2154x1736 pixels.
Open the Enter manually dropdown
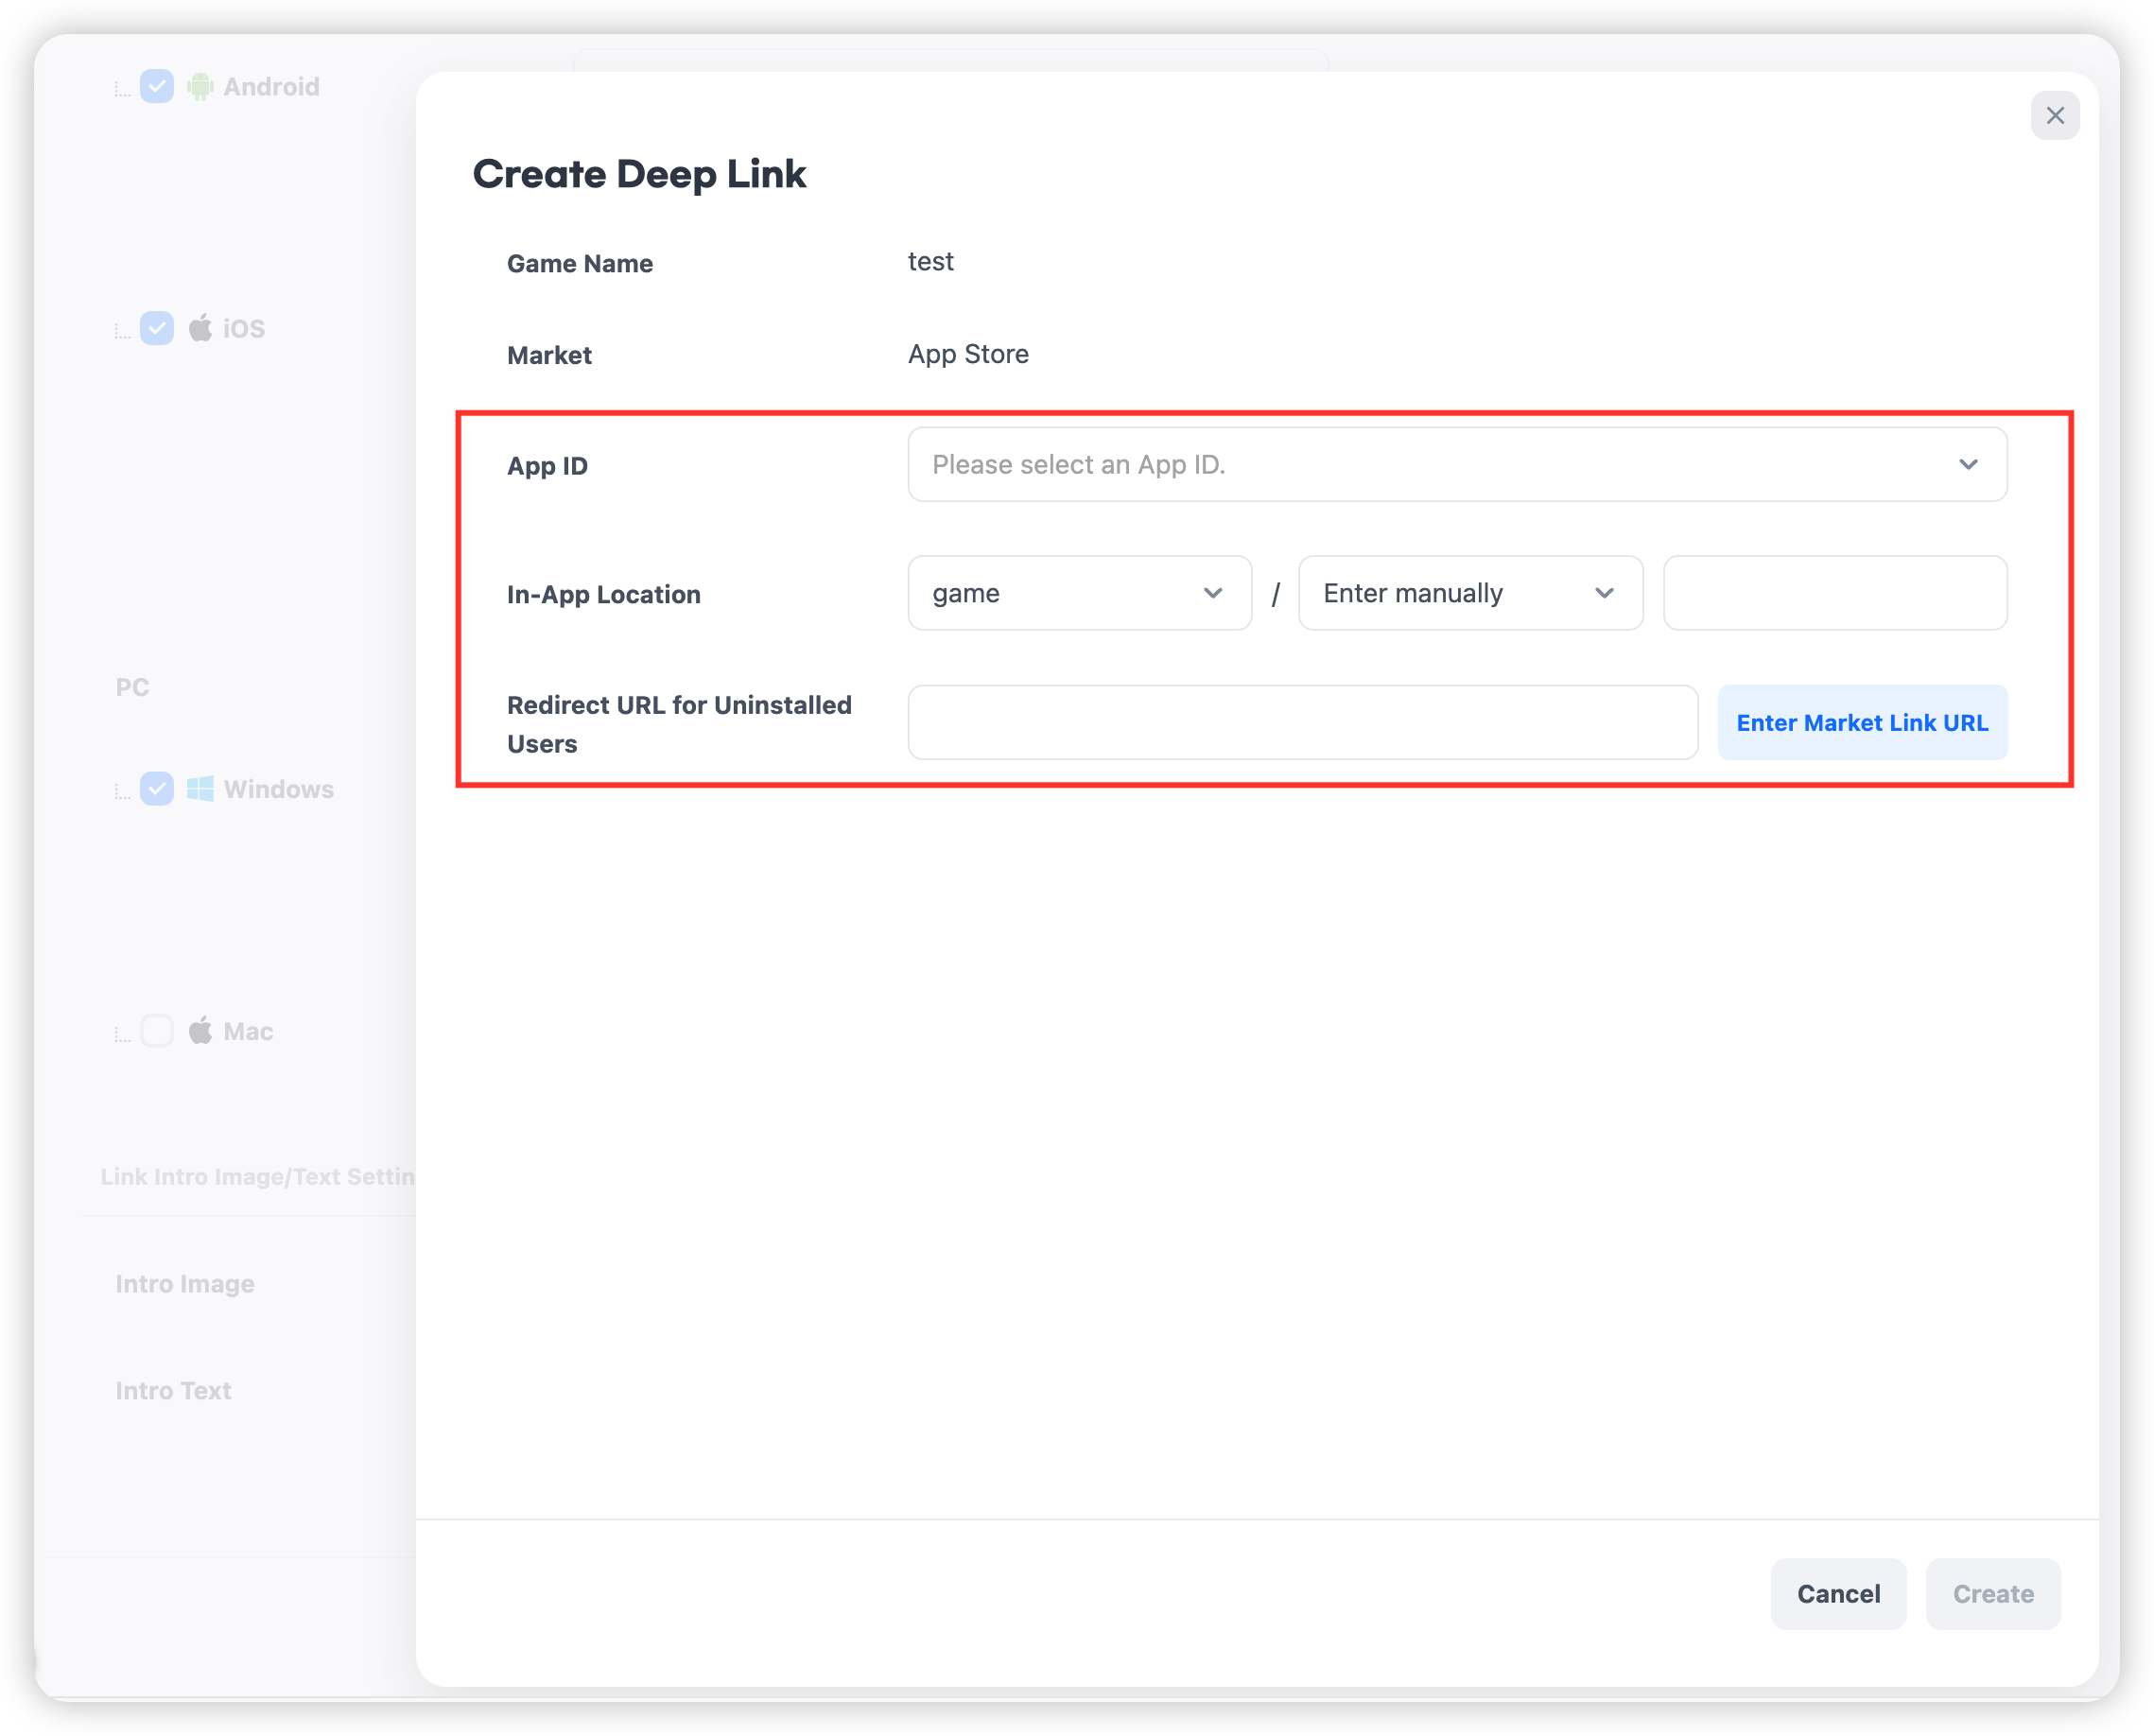pyautogui.click(x=1469, y=593)
